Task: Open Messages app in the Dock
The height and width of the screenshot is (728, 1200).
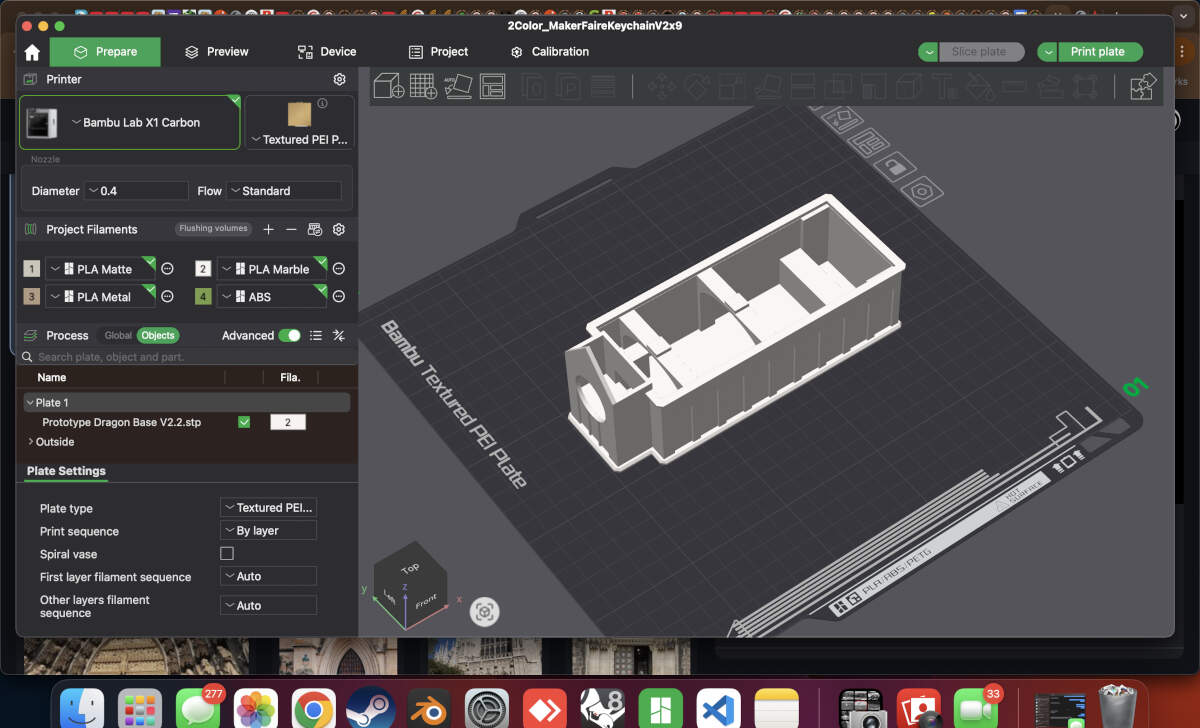Action: [x=198, y=710]
